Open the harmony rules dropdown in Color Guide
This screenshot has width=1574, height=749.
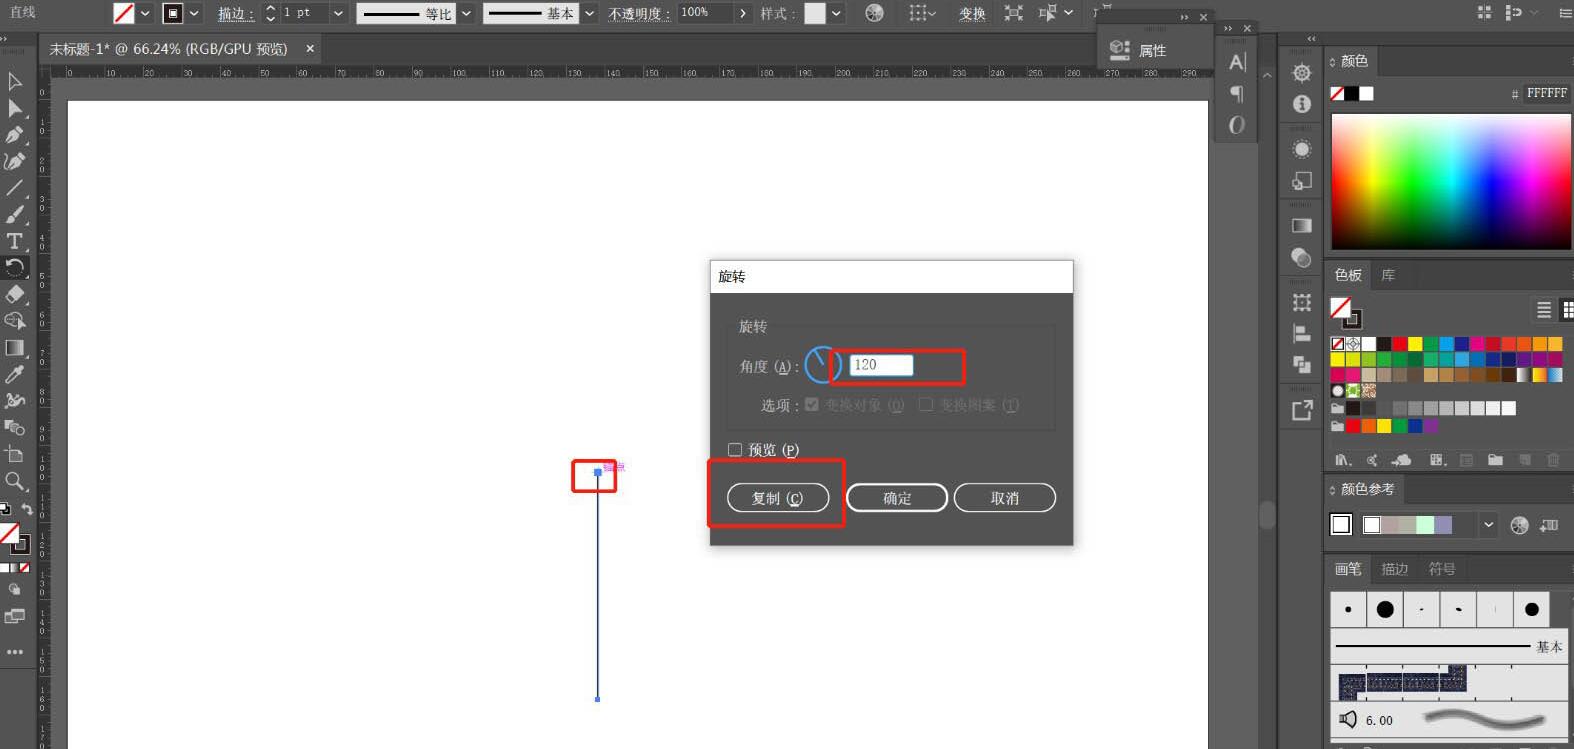point(1488,525)
